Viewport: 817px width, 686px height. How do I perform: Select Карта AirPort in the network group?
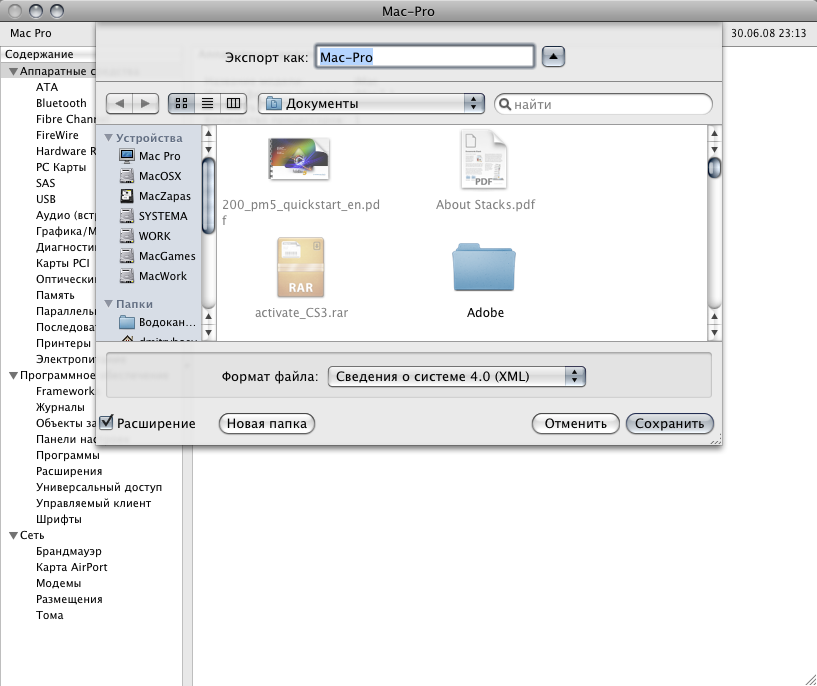tap(71, 567)
